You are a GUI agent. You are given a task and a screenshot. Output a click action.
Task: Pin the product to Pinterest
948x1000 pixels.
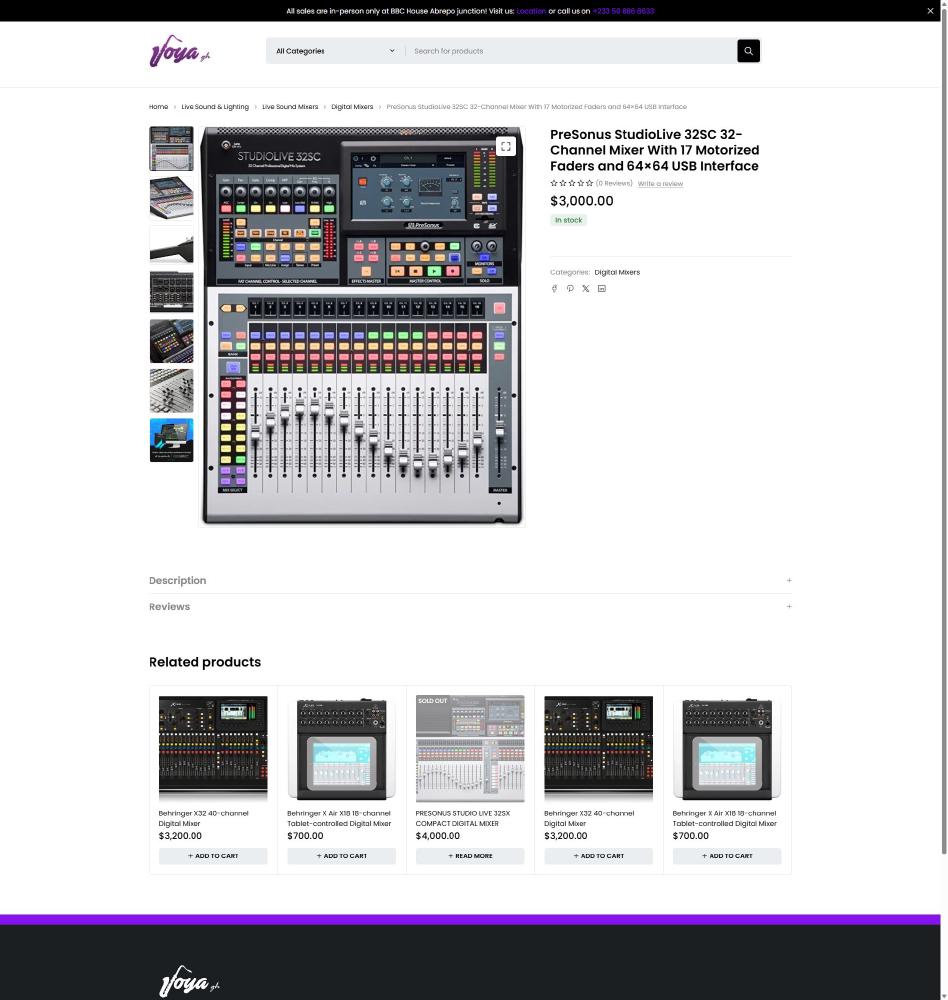pyautogui.click(x=570, y=288)
